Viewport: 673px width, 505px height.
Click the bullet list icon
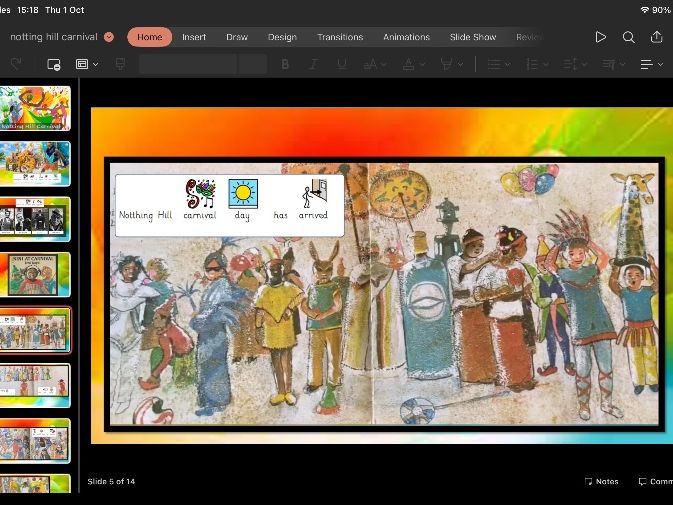click(494, 65)
